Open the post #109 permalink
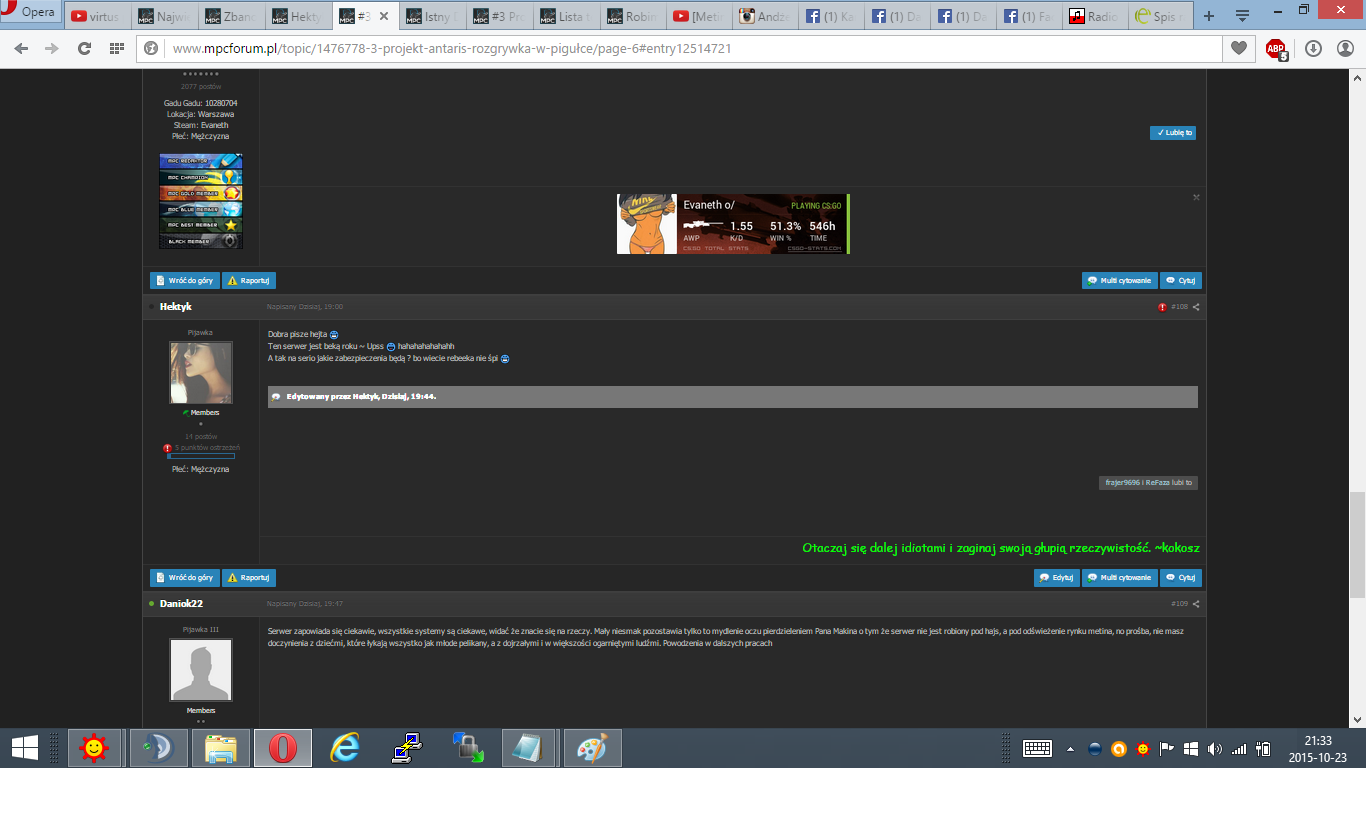This screenshot has width=1366, height=826. tap(1179, 604)
